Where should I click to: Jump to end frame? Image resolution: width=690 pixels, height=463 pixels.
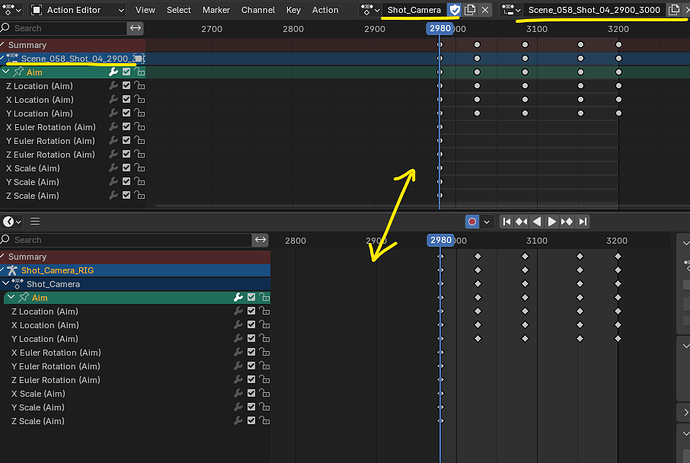583,222
